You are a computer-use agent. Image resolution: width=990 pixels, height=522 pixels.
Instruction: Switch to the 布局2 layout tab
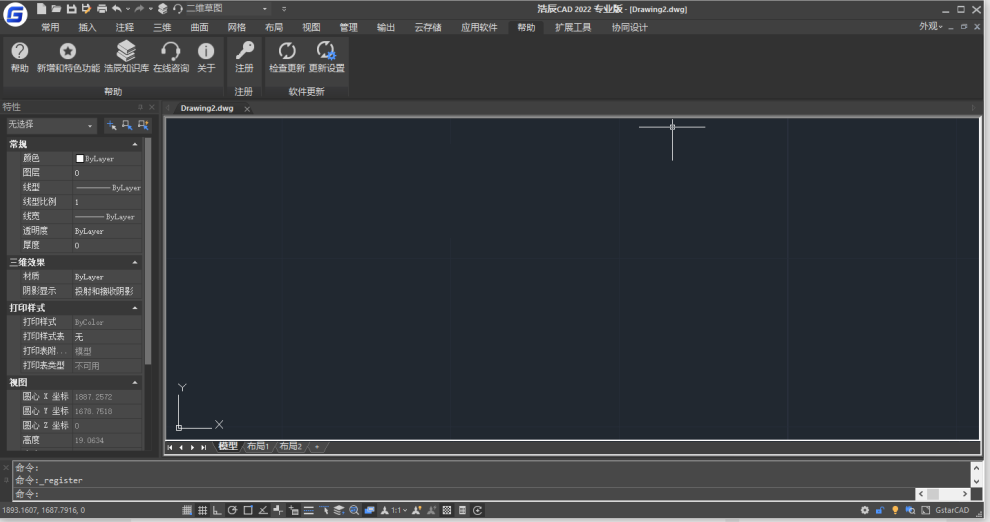pos(290,446)
